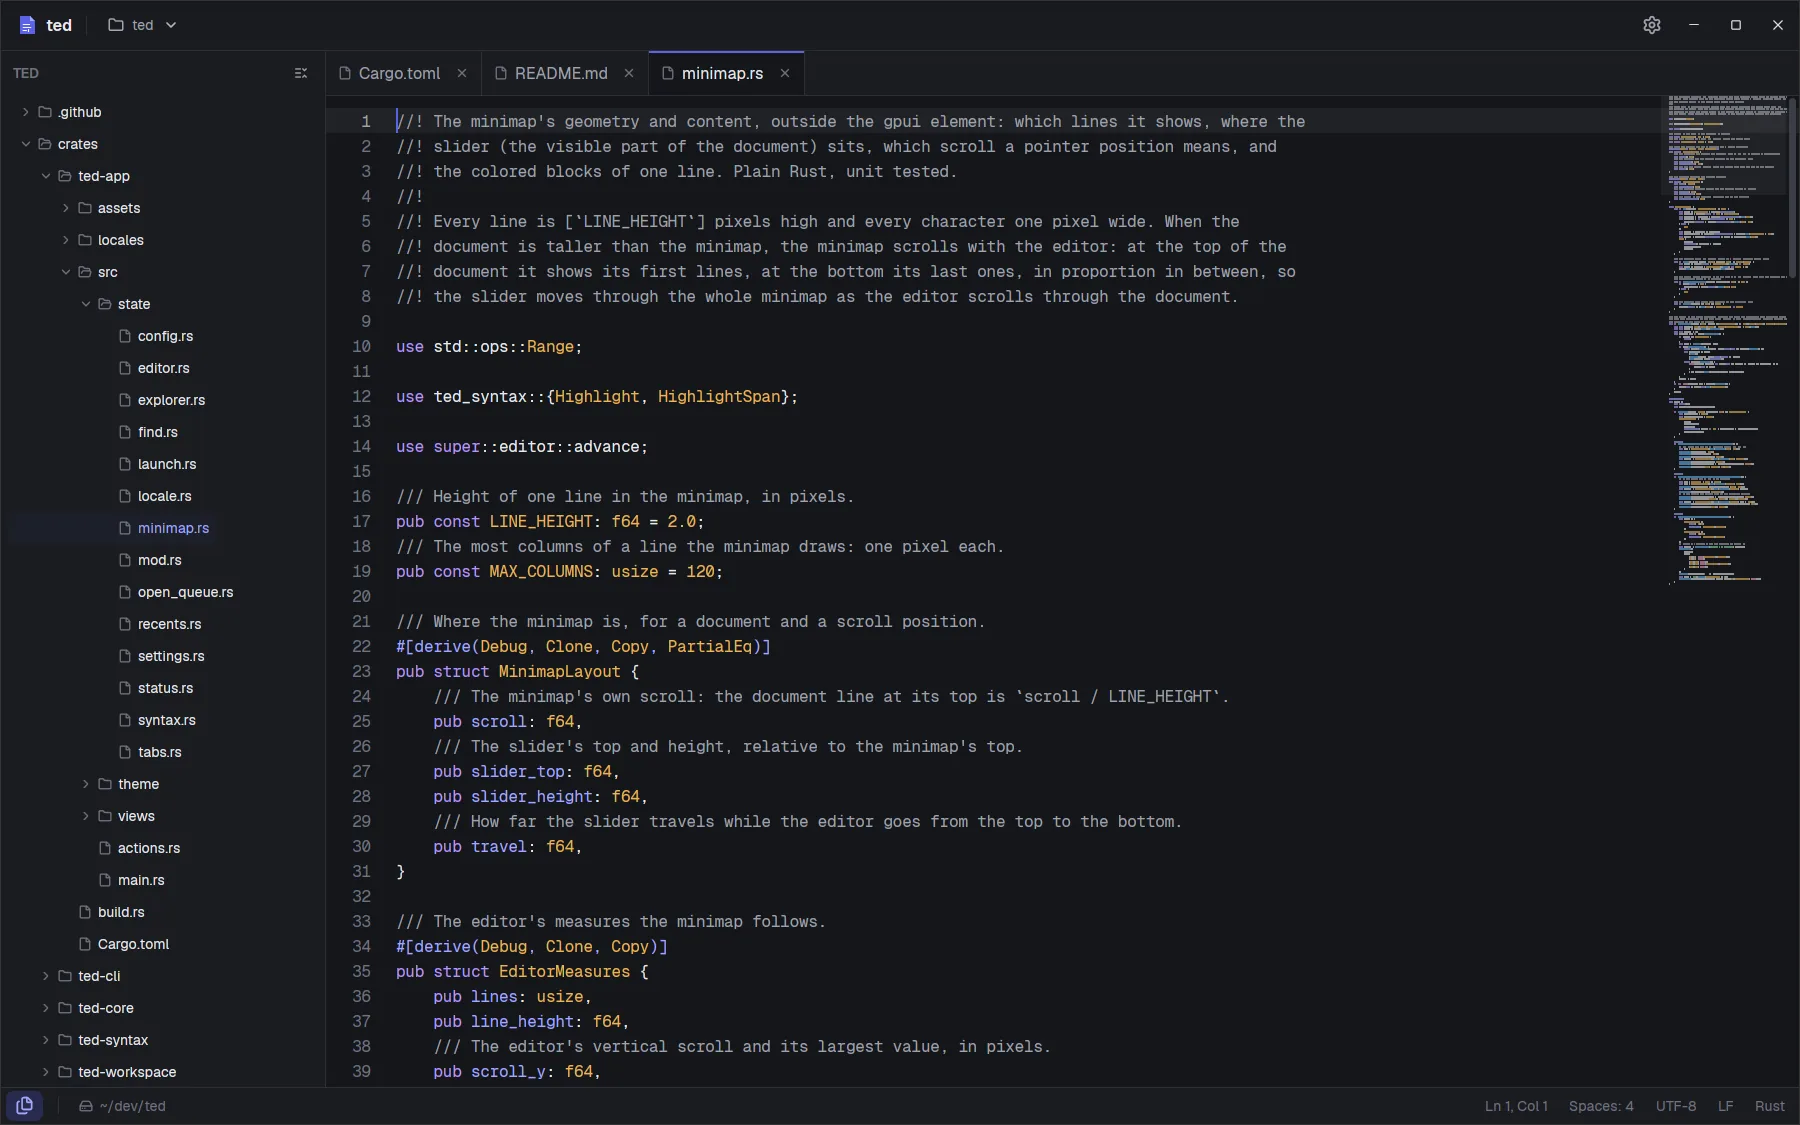
Task: Open status.rs file
Action: pyautogui.click(x=165, y=688)
